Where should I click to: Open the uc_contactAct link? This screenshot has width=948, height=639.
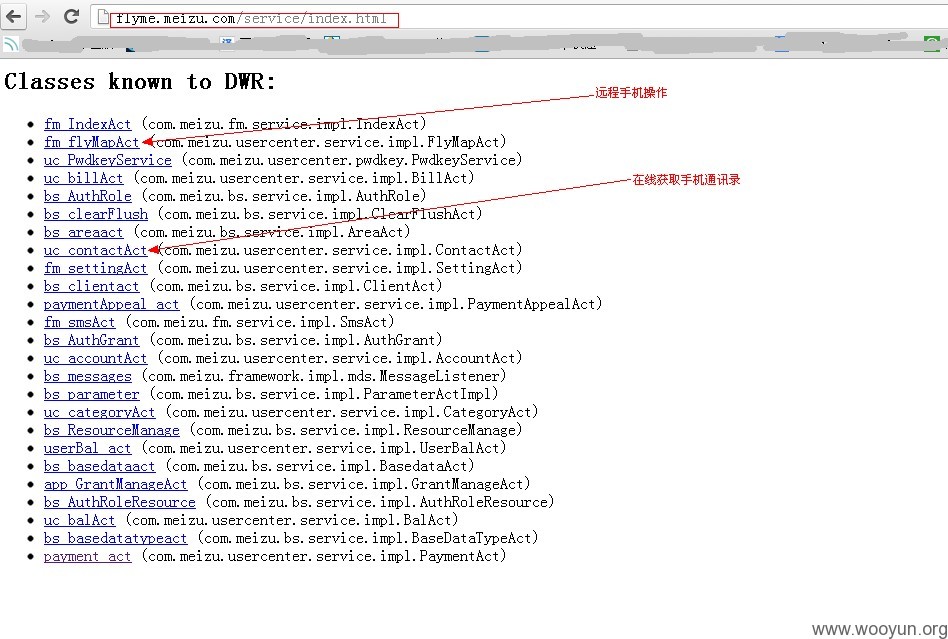pos(96,250)
